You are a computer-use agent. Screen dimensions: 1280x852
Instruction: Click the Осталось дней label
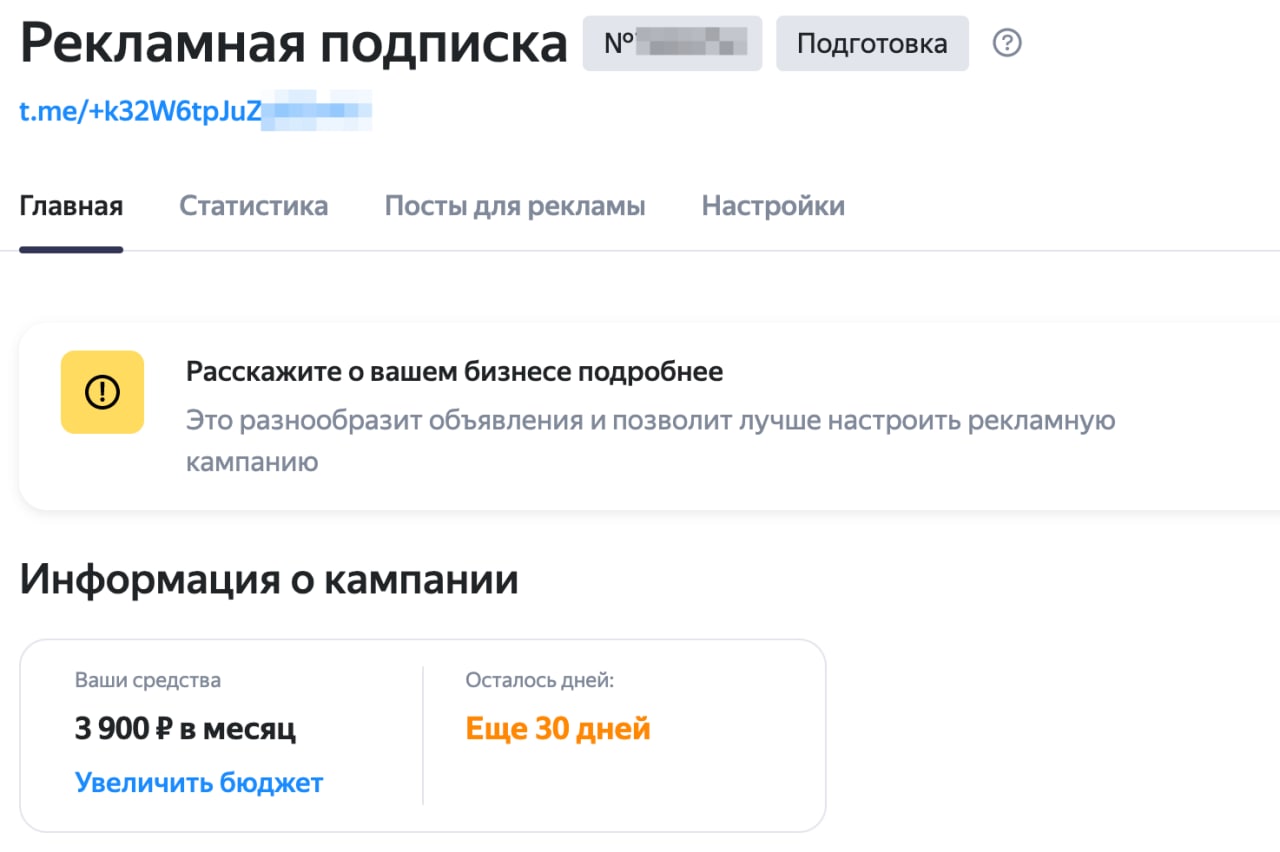(539, 680)
